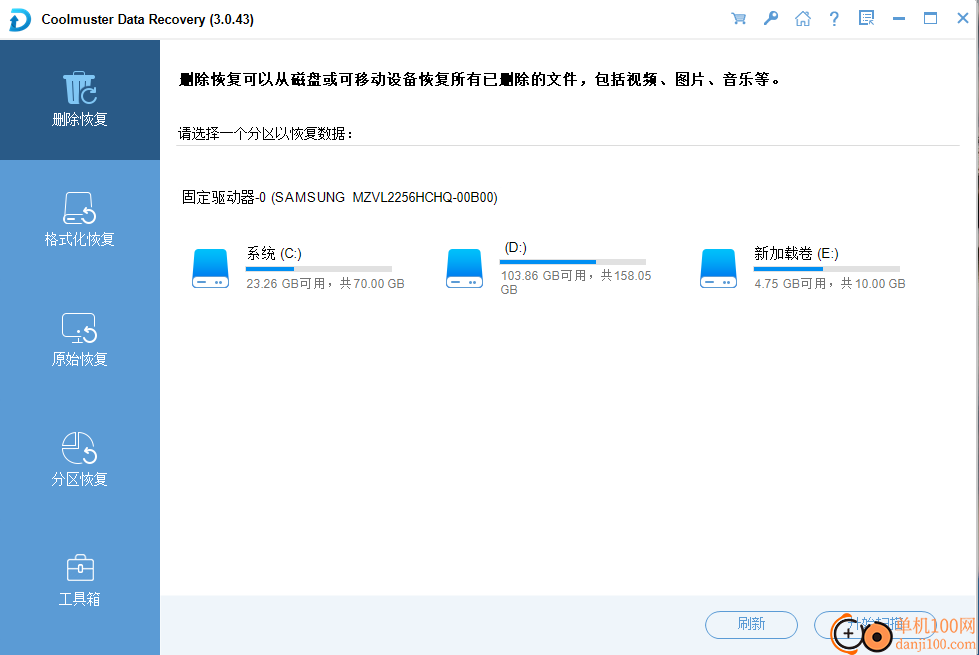Click the key register icon
979x655 pixels.
pyautogui.click(x=771, y=18)
